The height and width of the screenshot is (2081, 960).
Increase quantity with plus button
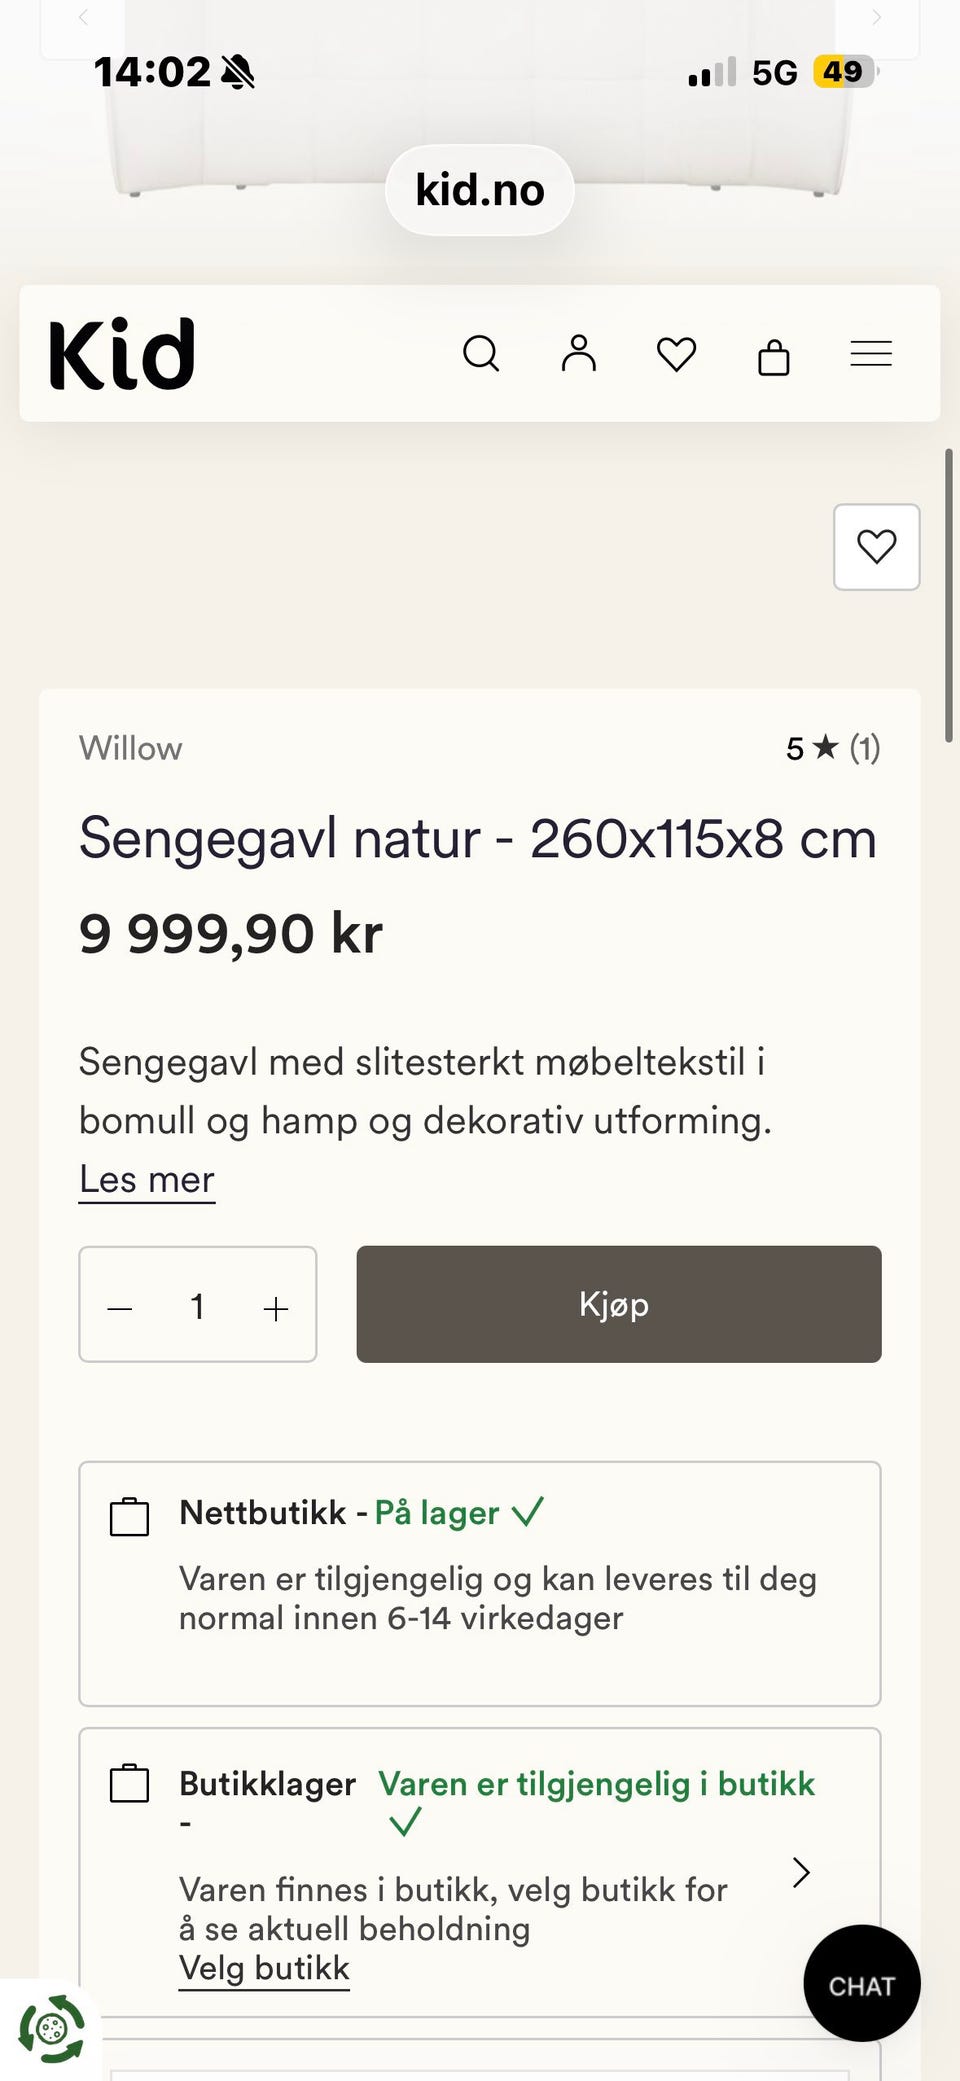tap(276, 1309)
